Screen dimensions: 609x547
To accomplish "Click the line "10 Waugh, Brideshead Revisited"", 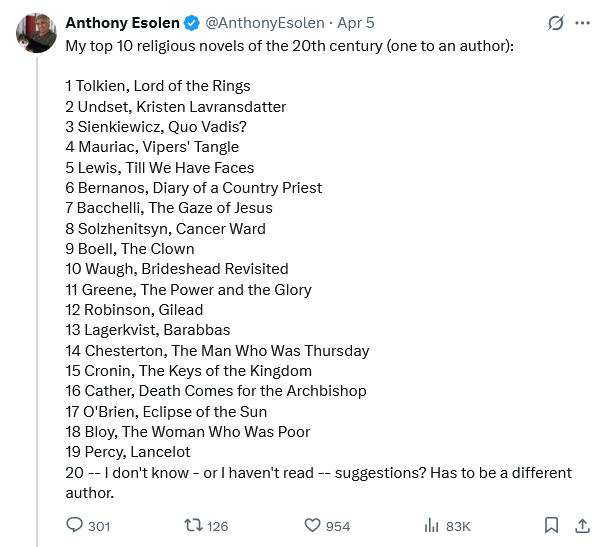I will click(x=177, y=269).
